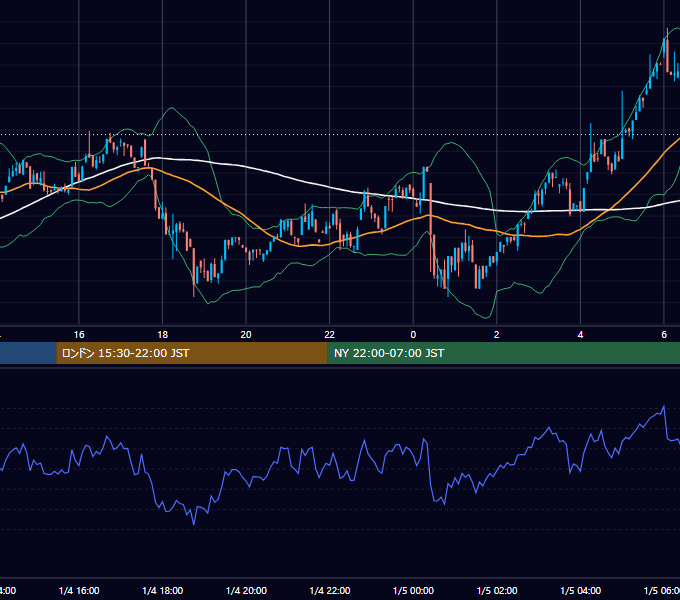Image resolution: width=680 pixels, height=600 pixels.
Task: Click the 22 hour label on upper axis
Action: tap(330, 335)
